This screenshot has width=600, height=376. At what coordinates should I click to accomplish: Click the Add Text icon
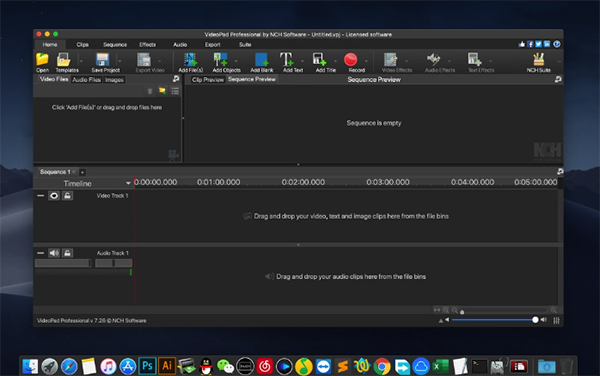pyautogui.click(x=287, y=60)
